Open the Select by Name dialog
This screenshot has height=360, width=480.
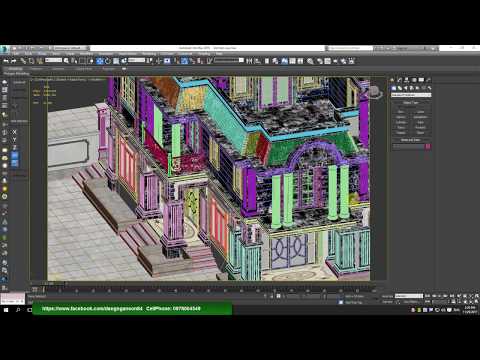tap(74, 61)
